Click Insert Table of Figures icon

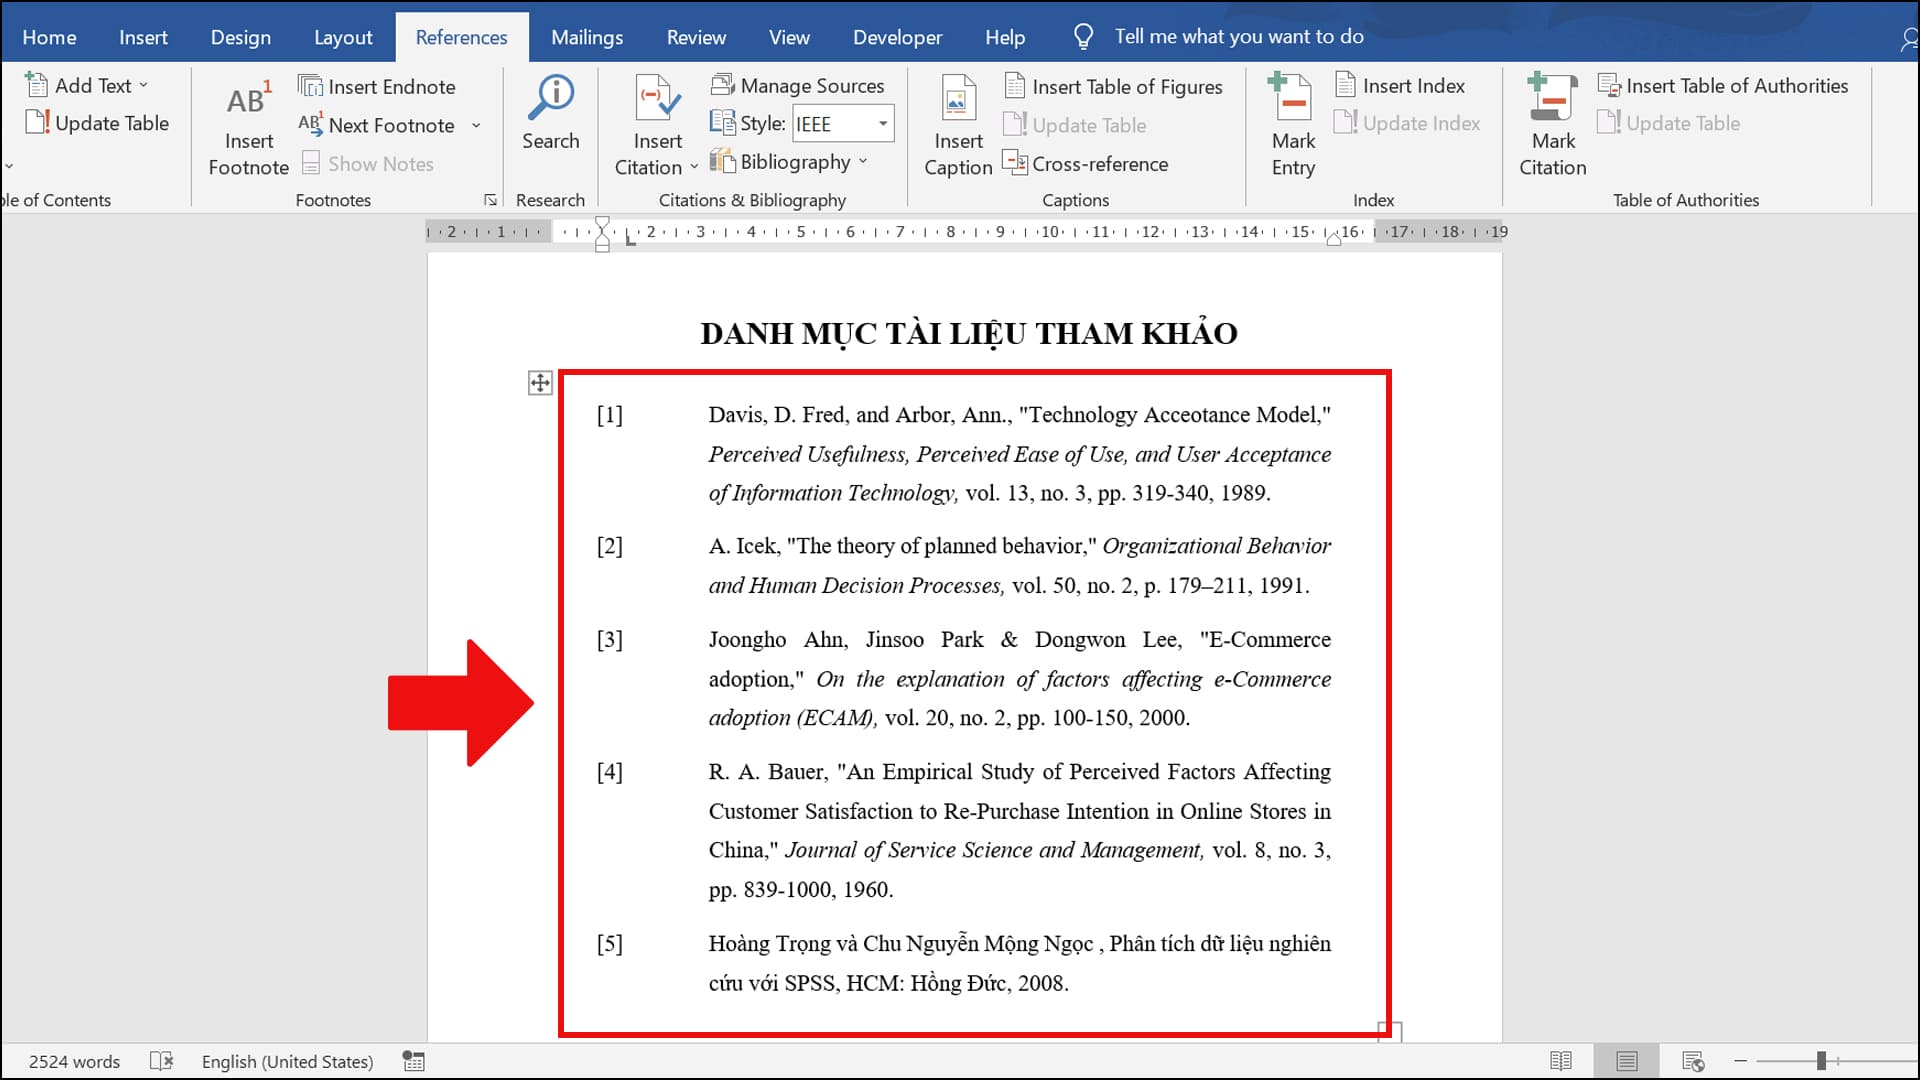(x=1014, y=84)
